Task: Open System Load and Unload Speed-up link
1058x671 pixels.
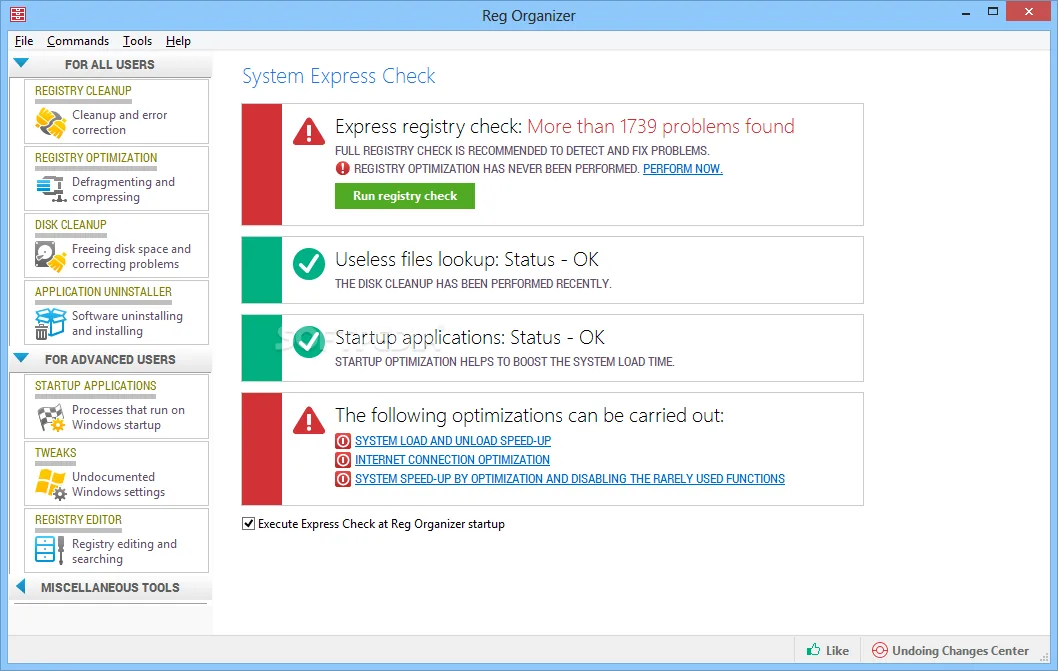Action: [x=453, y=441]
